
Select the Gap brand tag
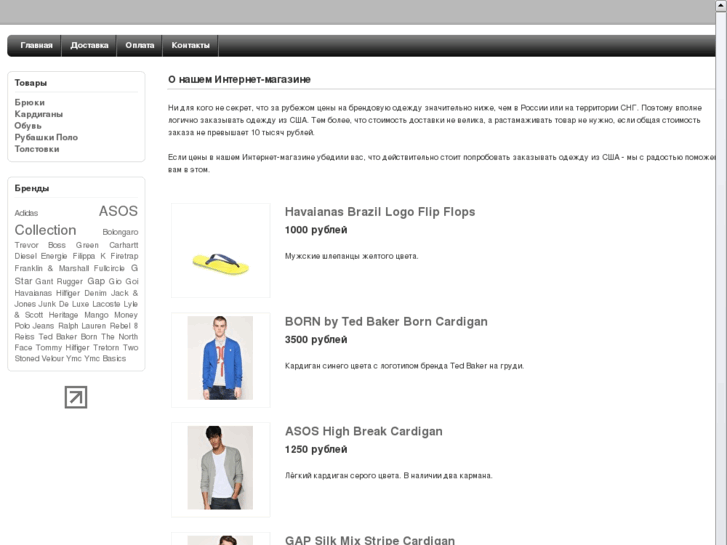click(x=96, y=281)
